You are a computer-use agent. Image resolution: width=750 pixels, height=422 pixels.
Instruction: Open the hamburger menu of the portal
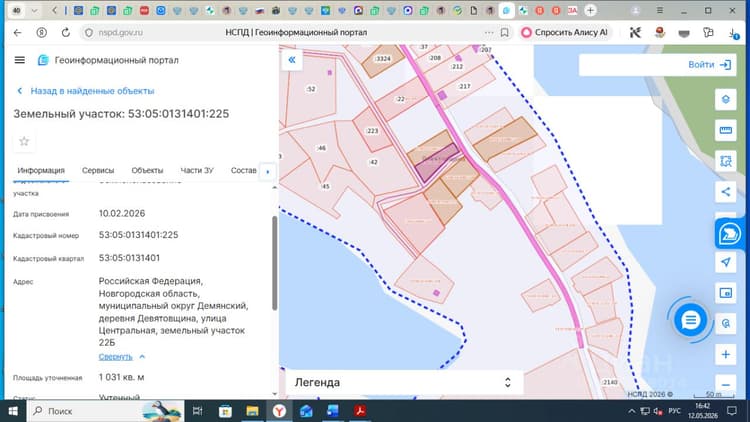pyautogui.click(x=20, y=60)
